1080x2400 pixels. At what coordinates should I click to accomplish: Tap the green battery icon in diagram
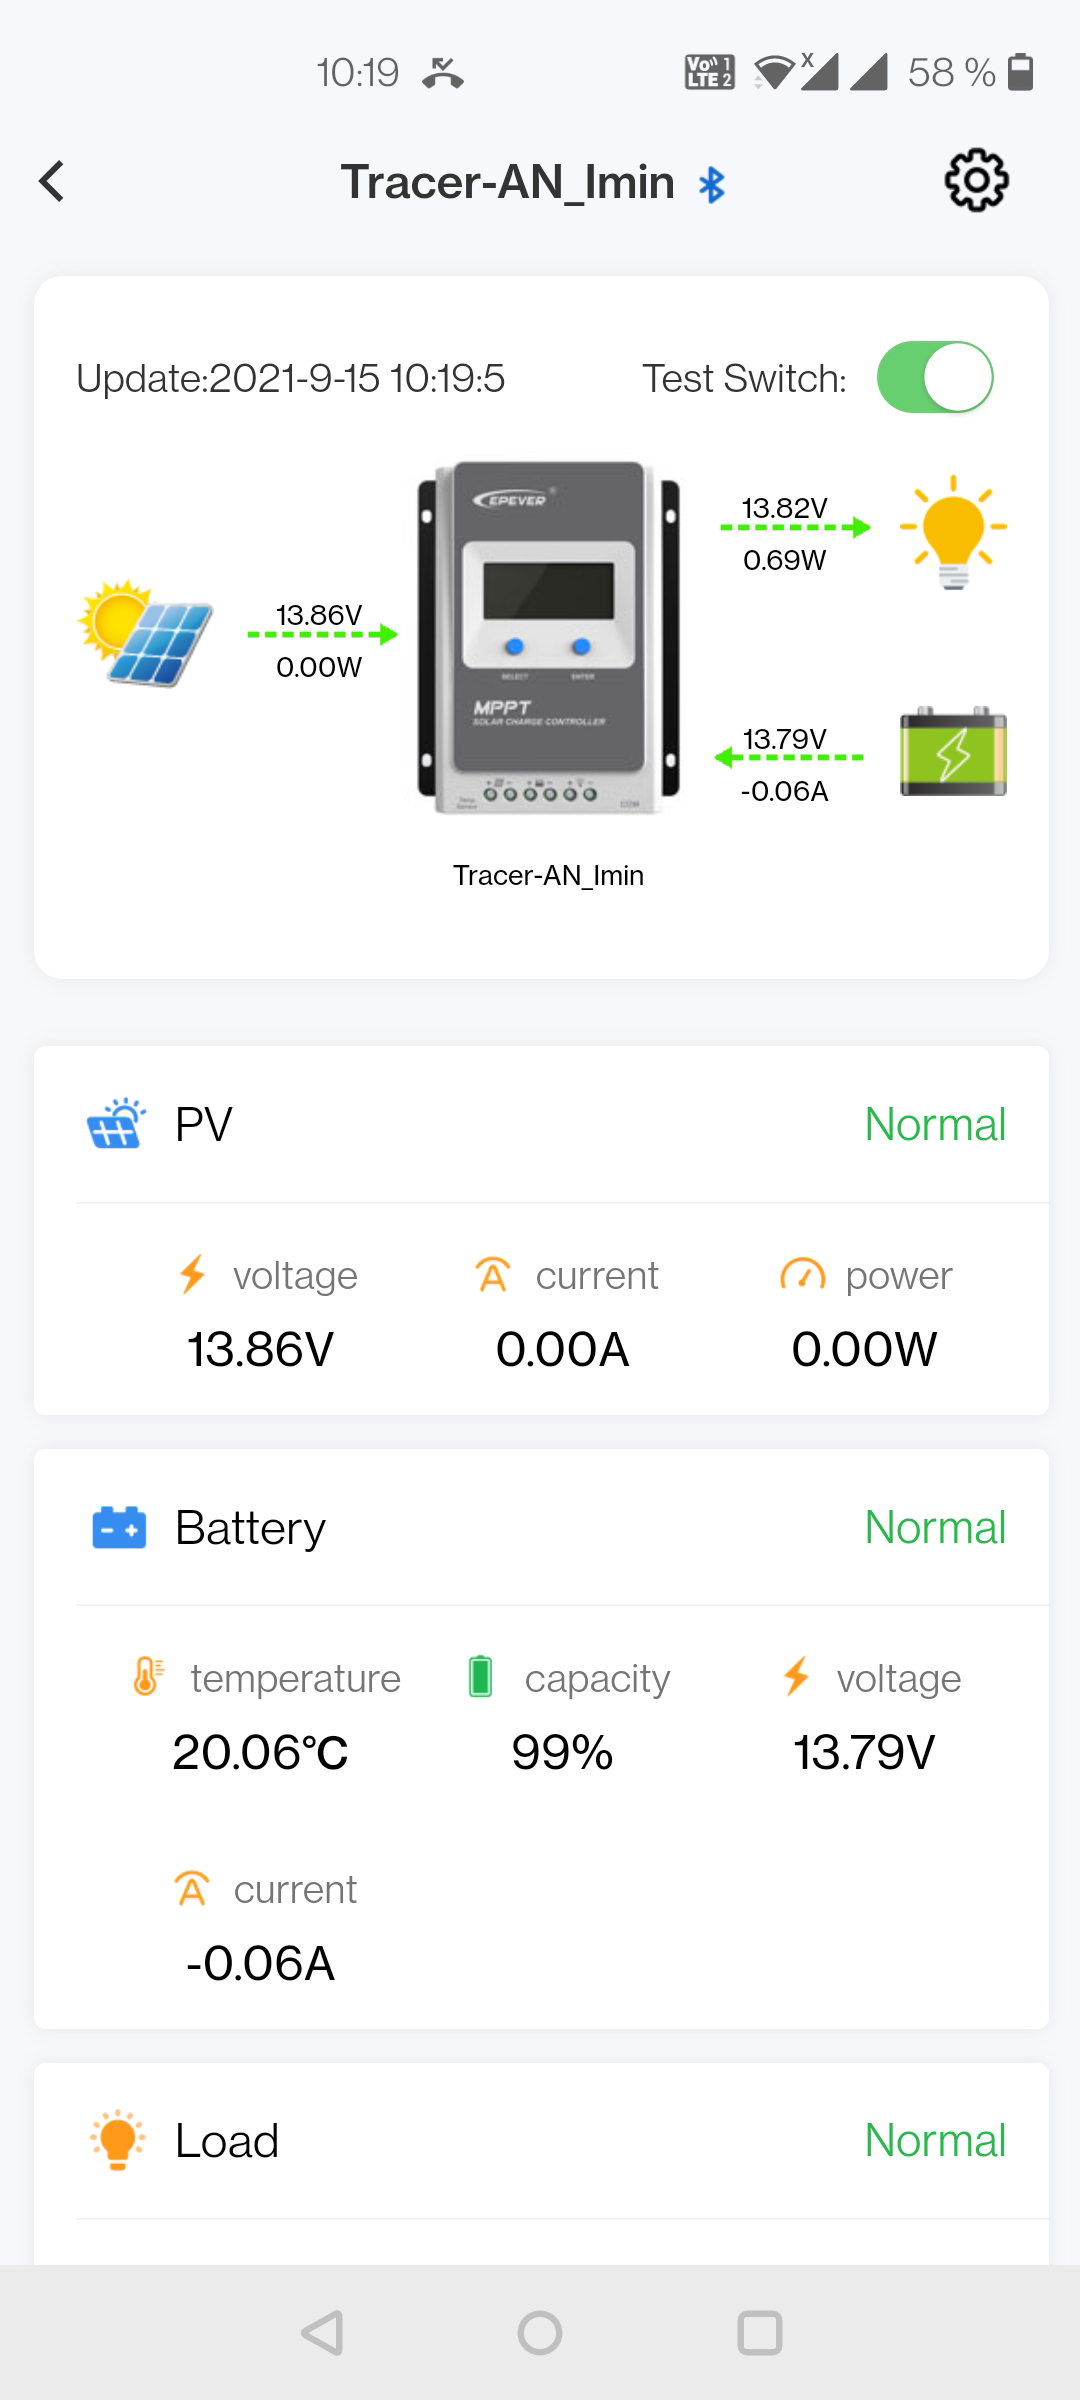tap(953, 752)
